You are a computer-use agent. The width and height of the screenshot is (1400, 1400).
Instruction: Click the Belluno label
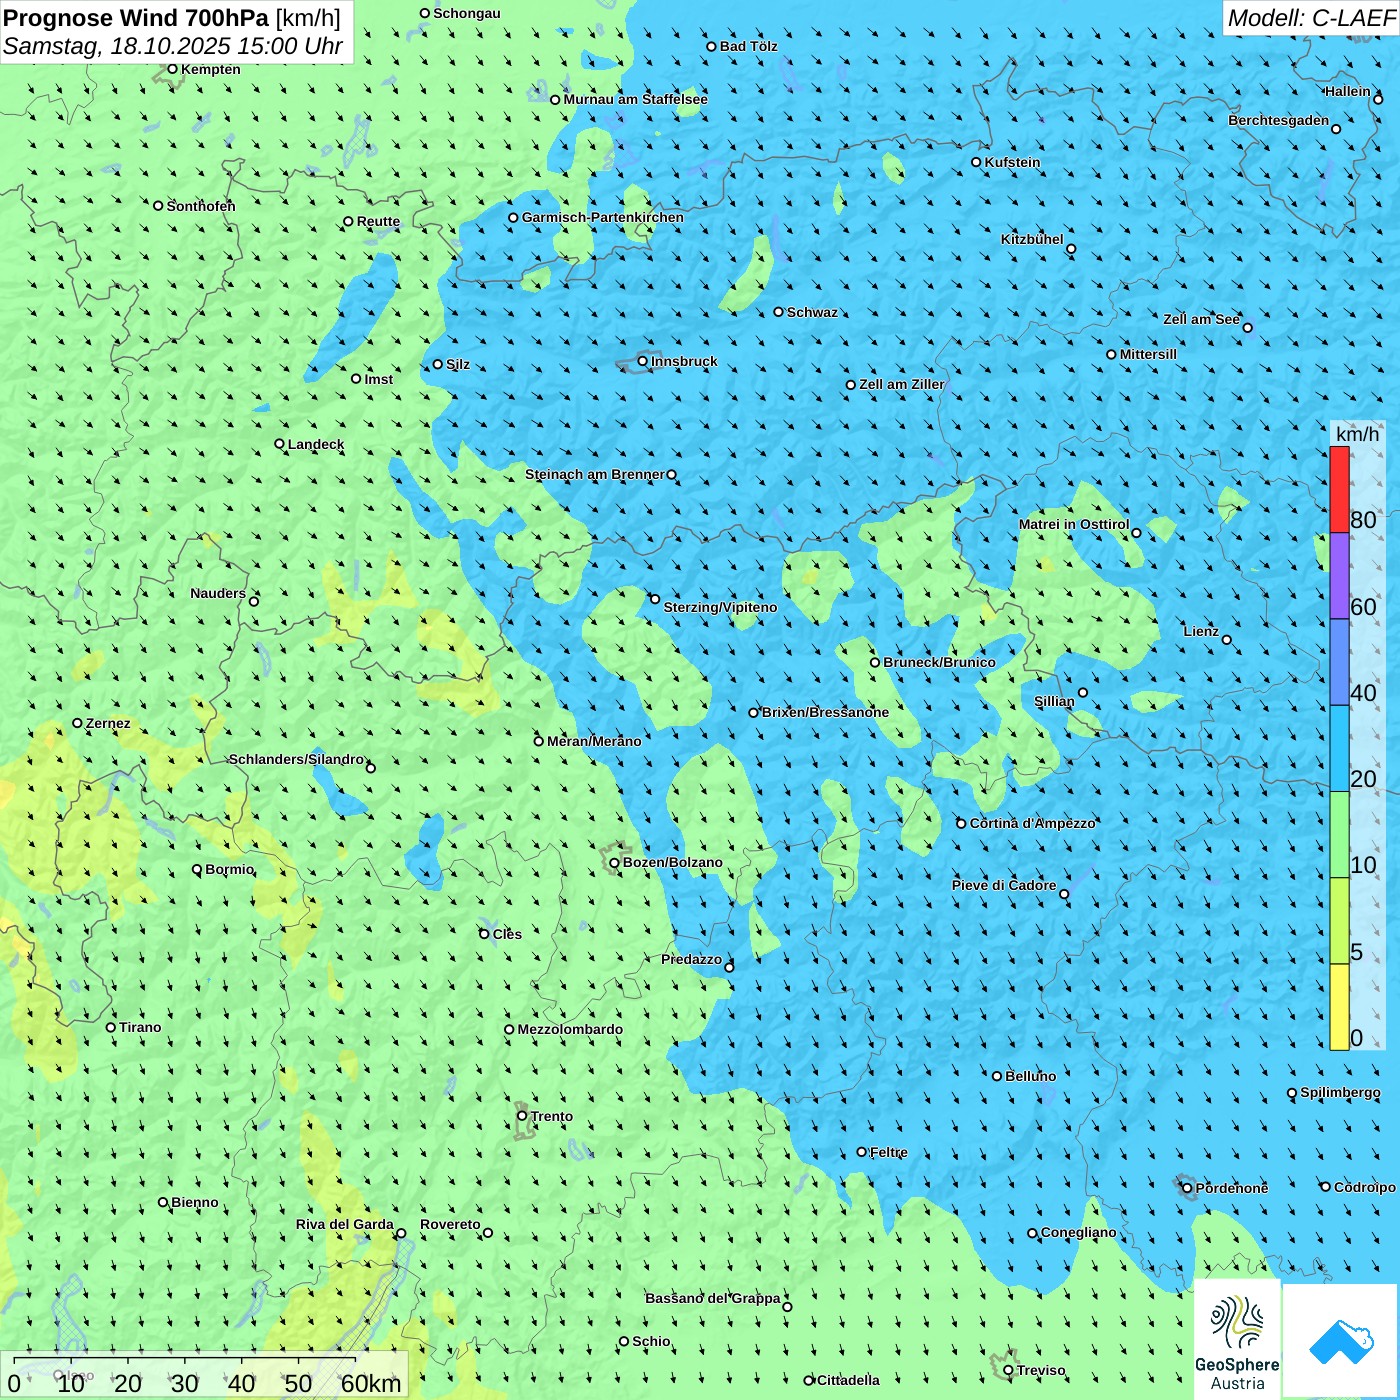[1030, 1076]
